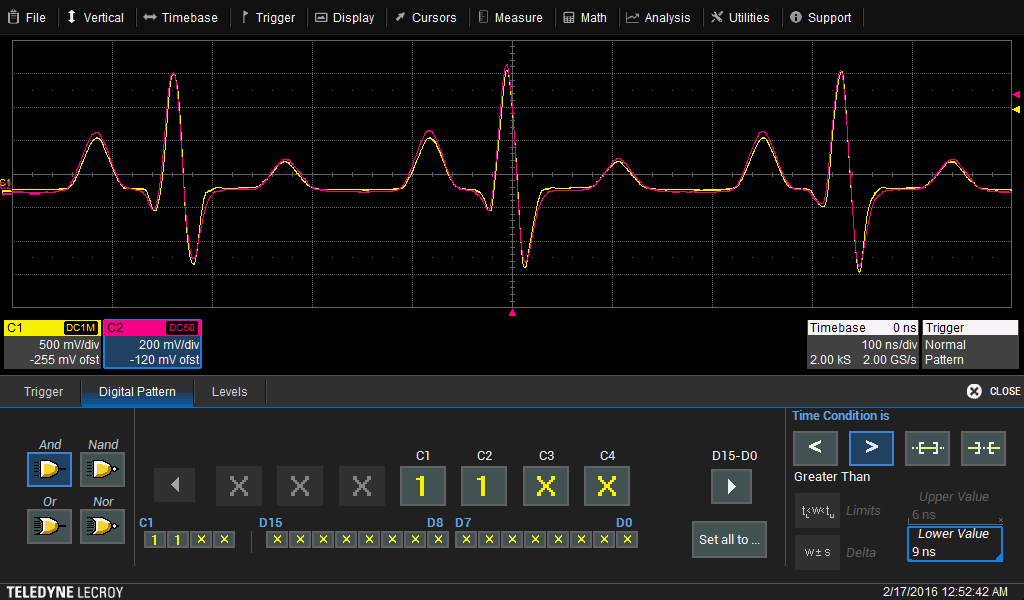Select the Nor logic gate icon

(x=102, y=526)
